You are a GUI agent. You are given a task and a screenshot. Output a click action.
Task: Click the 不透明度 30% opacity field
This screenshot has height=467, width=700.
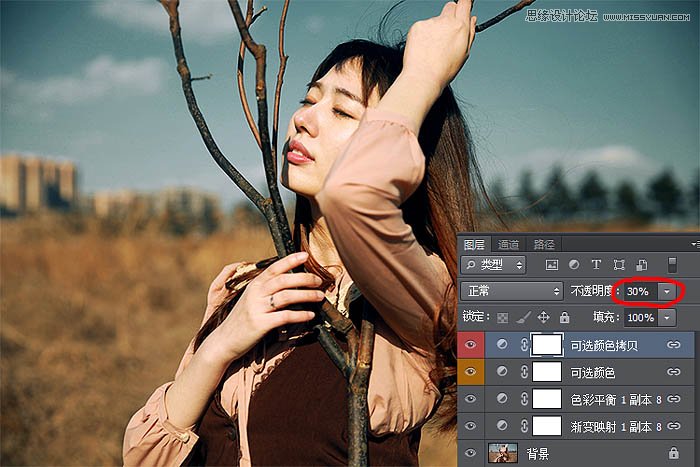tap(641, 292)
